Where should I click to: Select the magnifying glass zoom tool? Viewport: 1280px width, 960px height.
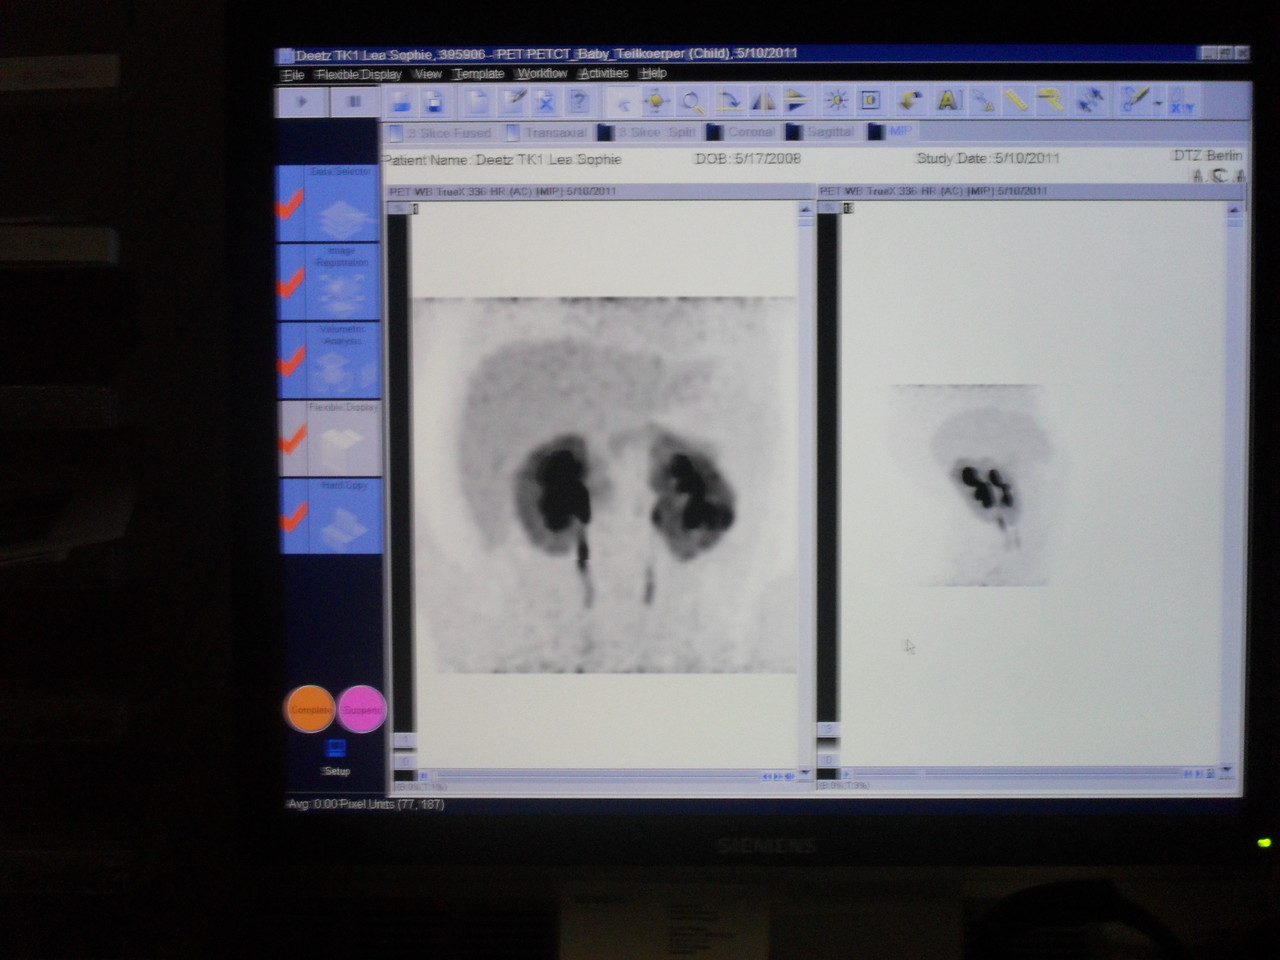pyautogui.click(x=691, y=101)
